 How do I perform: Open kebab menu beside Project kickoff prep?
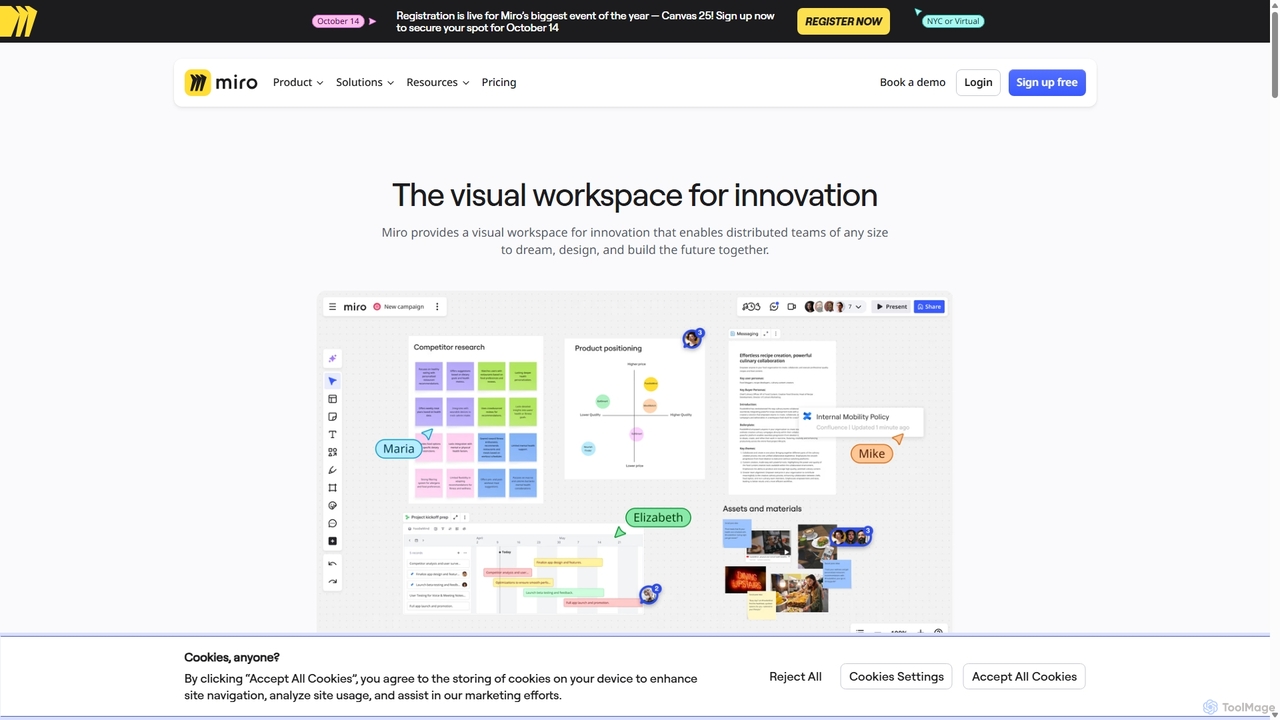(465, 517)
